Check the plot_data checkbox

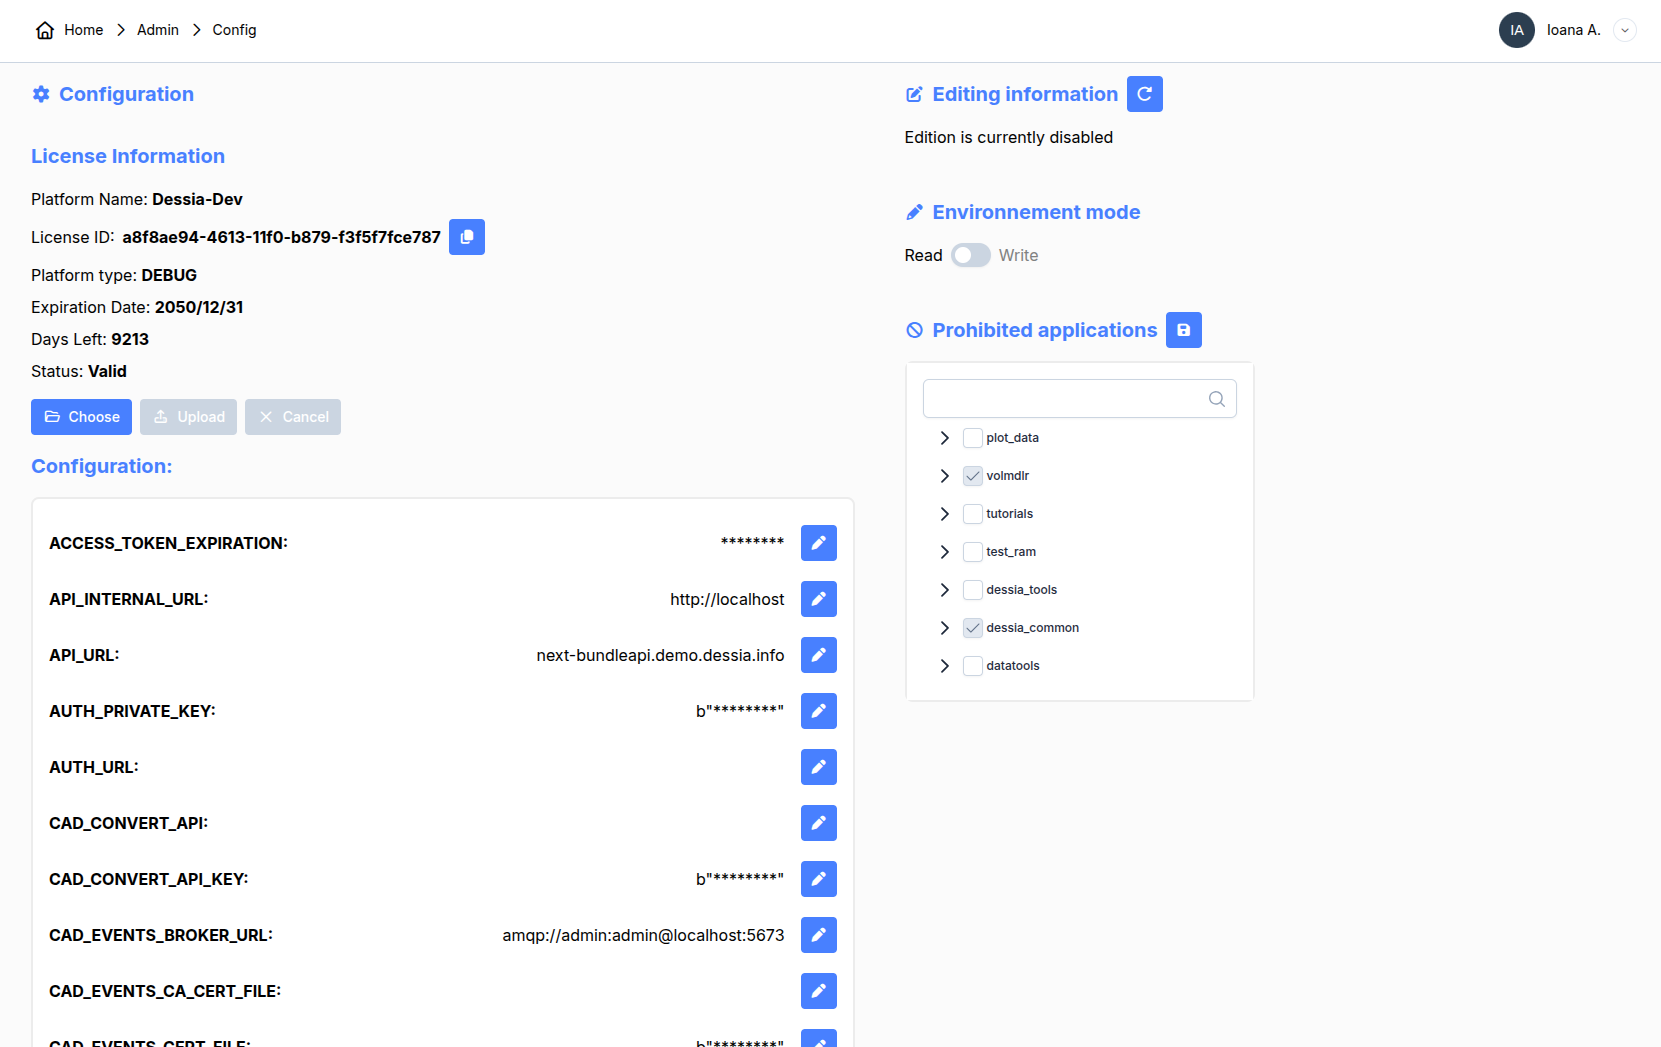tap(972, 438)
